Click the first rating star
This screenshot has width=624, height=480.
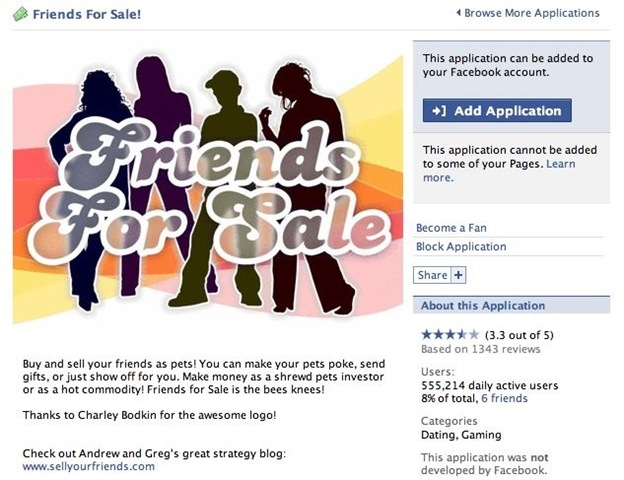(427, 334)
